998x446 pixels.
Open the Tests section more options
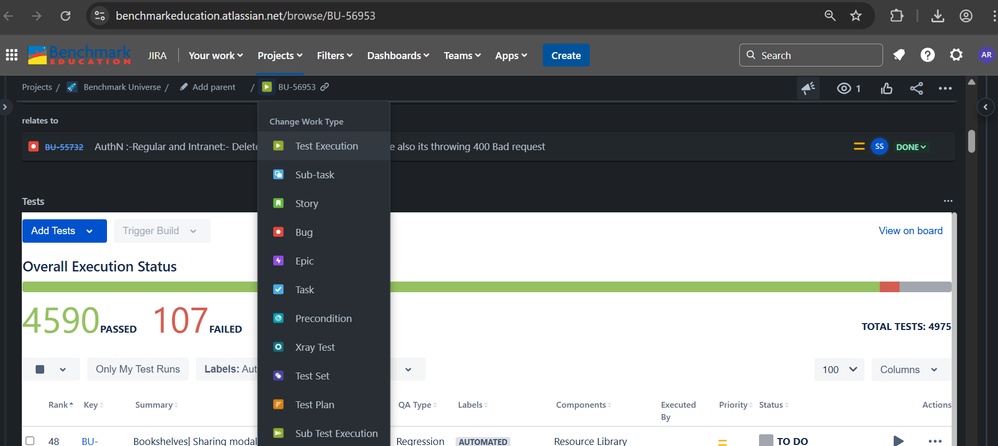[x=948, y=201]
